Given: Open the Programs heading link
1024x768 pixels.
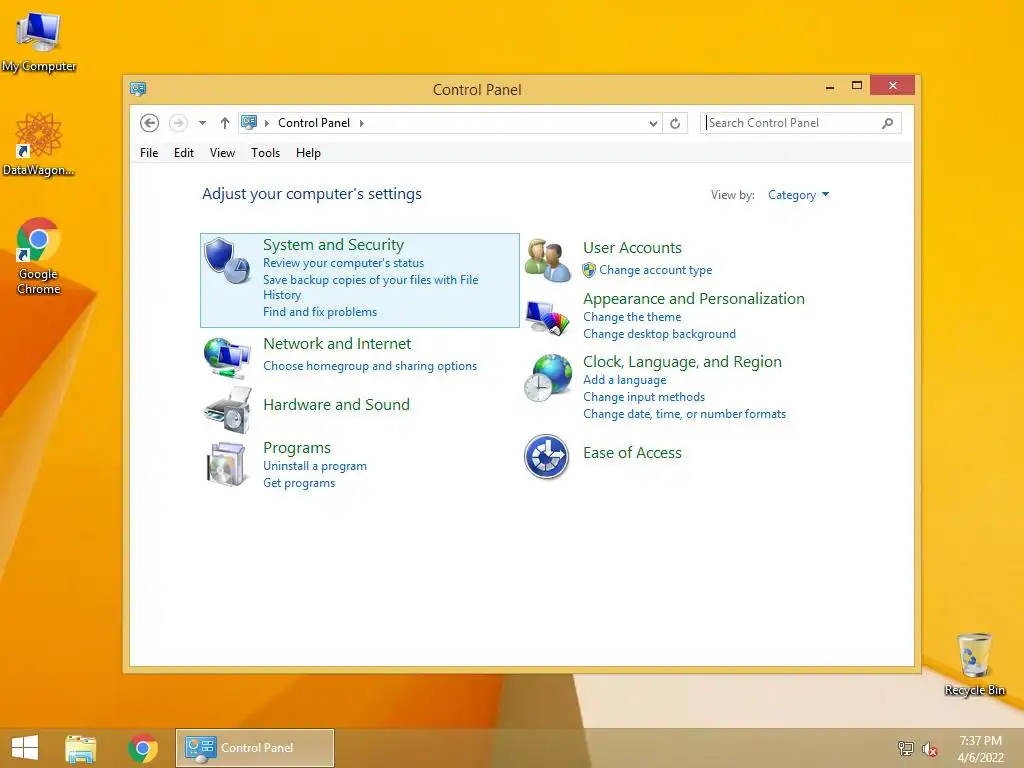Looking at the screenshot, I should [x=296, y=448].
